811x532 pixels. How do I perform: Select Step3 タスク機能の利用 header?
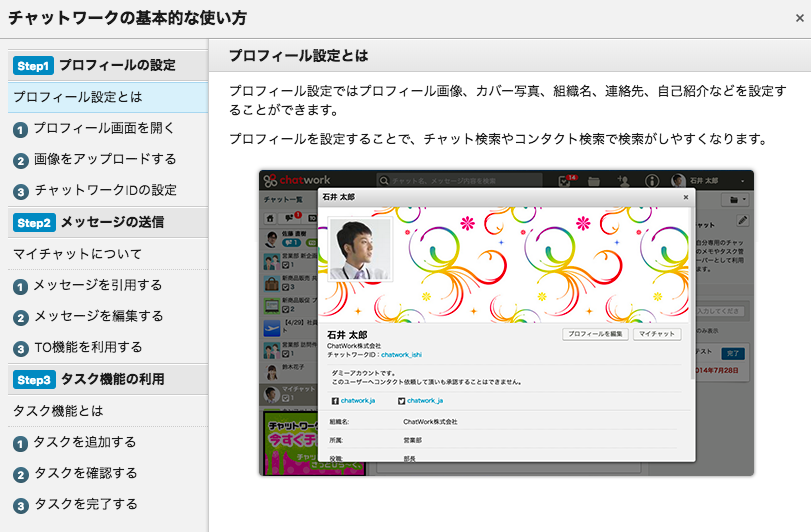(108, 379)
